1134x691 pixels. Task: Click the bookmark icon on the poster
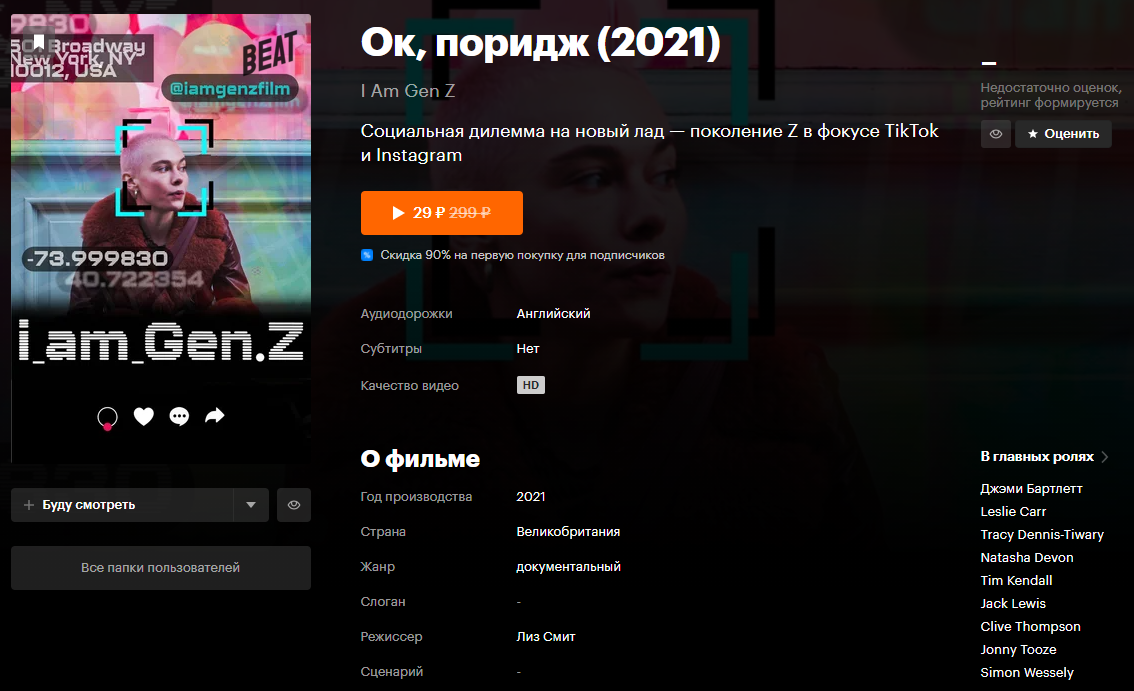point(39,43)
